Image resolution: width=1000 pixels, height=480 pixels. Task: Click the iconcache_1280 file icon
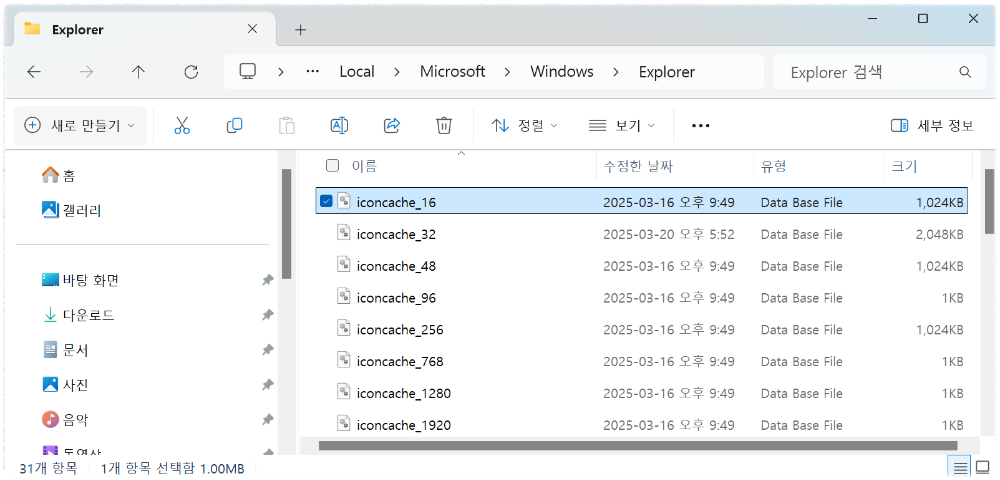point(344,393)
